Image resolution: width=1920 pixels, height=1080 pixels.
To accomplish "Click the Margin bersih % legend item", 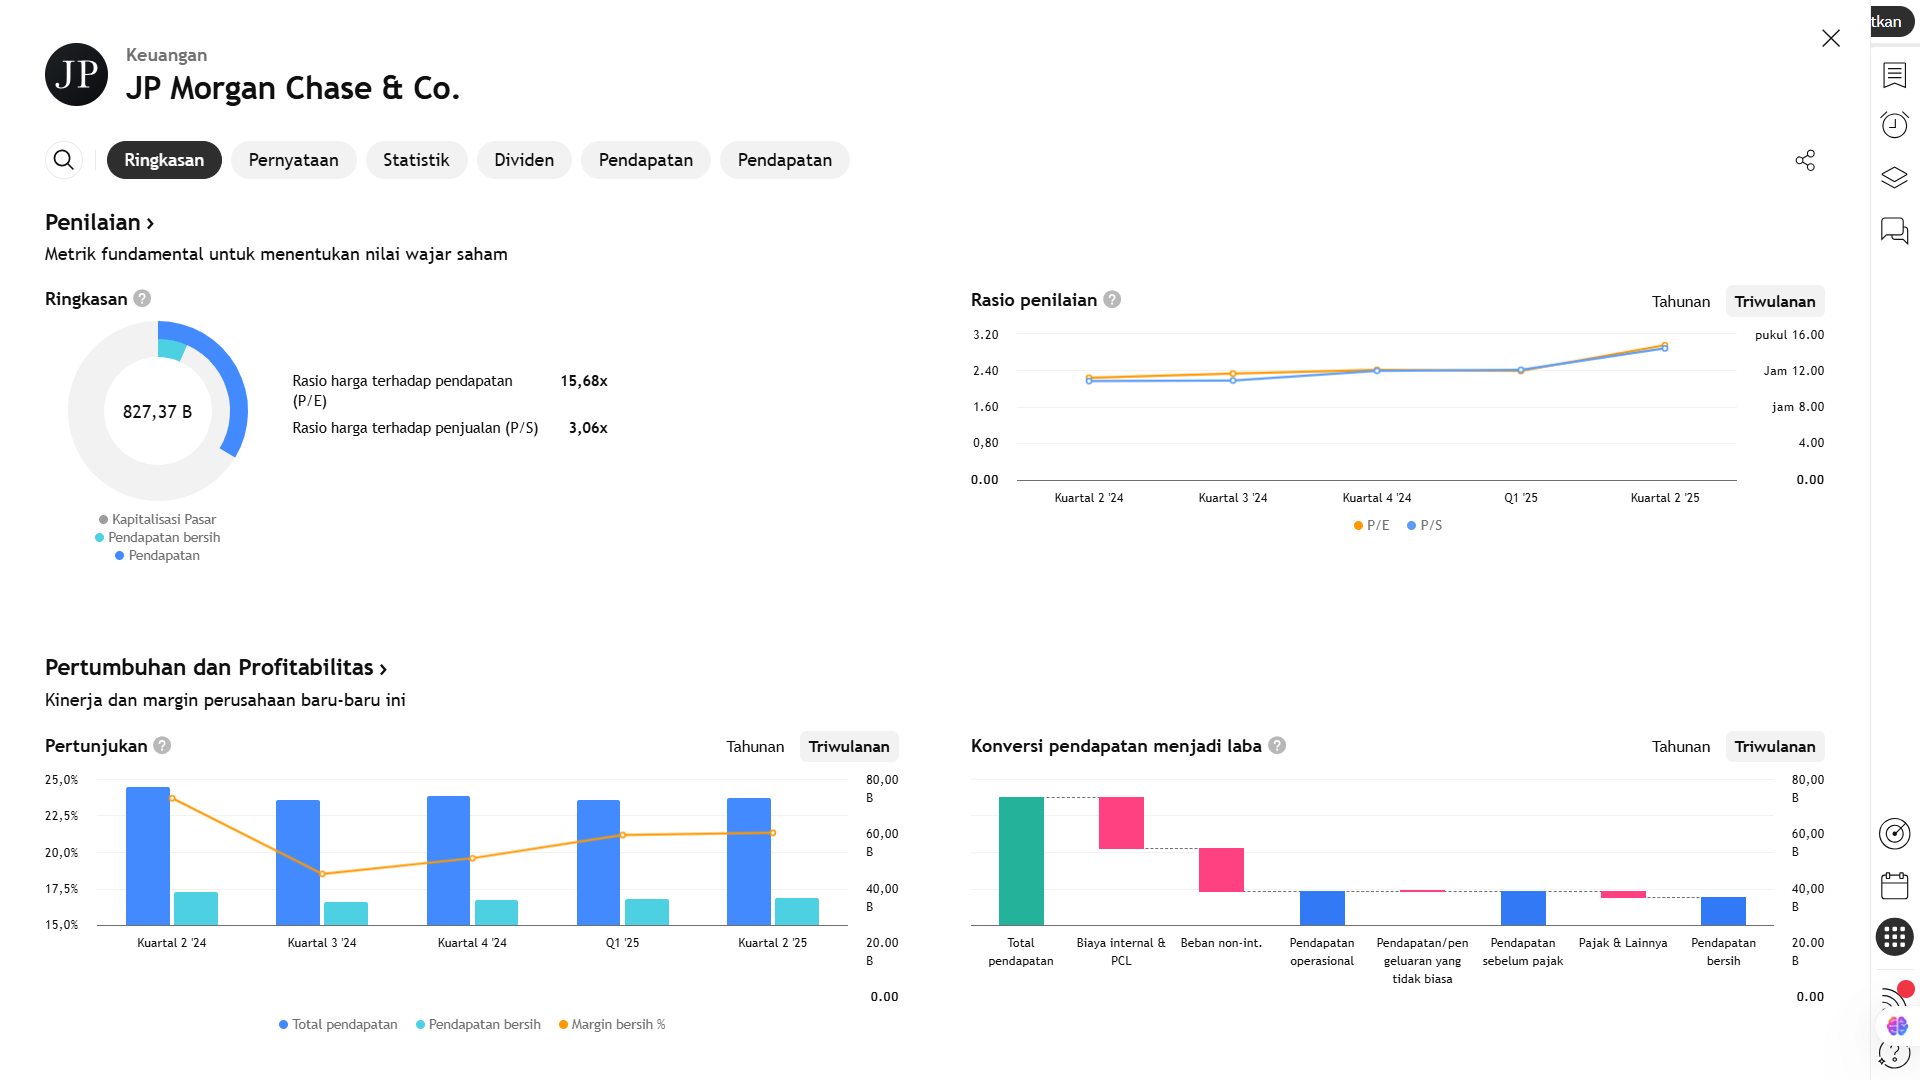I will (x=612, y=1025).
